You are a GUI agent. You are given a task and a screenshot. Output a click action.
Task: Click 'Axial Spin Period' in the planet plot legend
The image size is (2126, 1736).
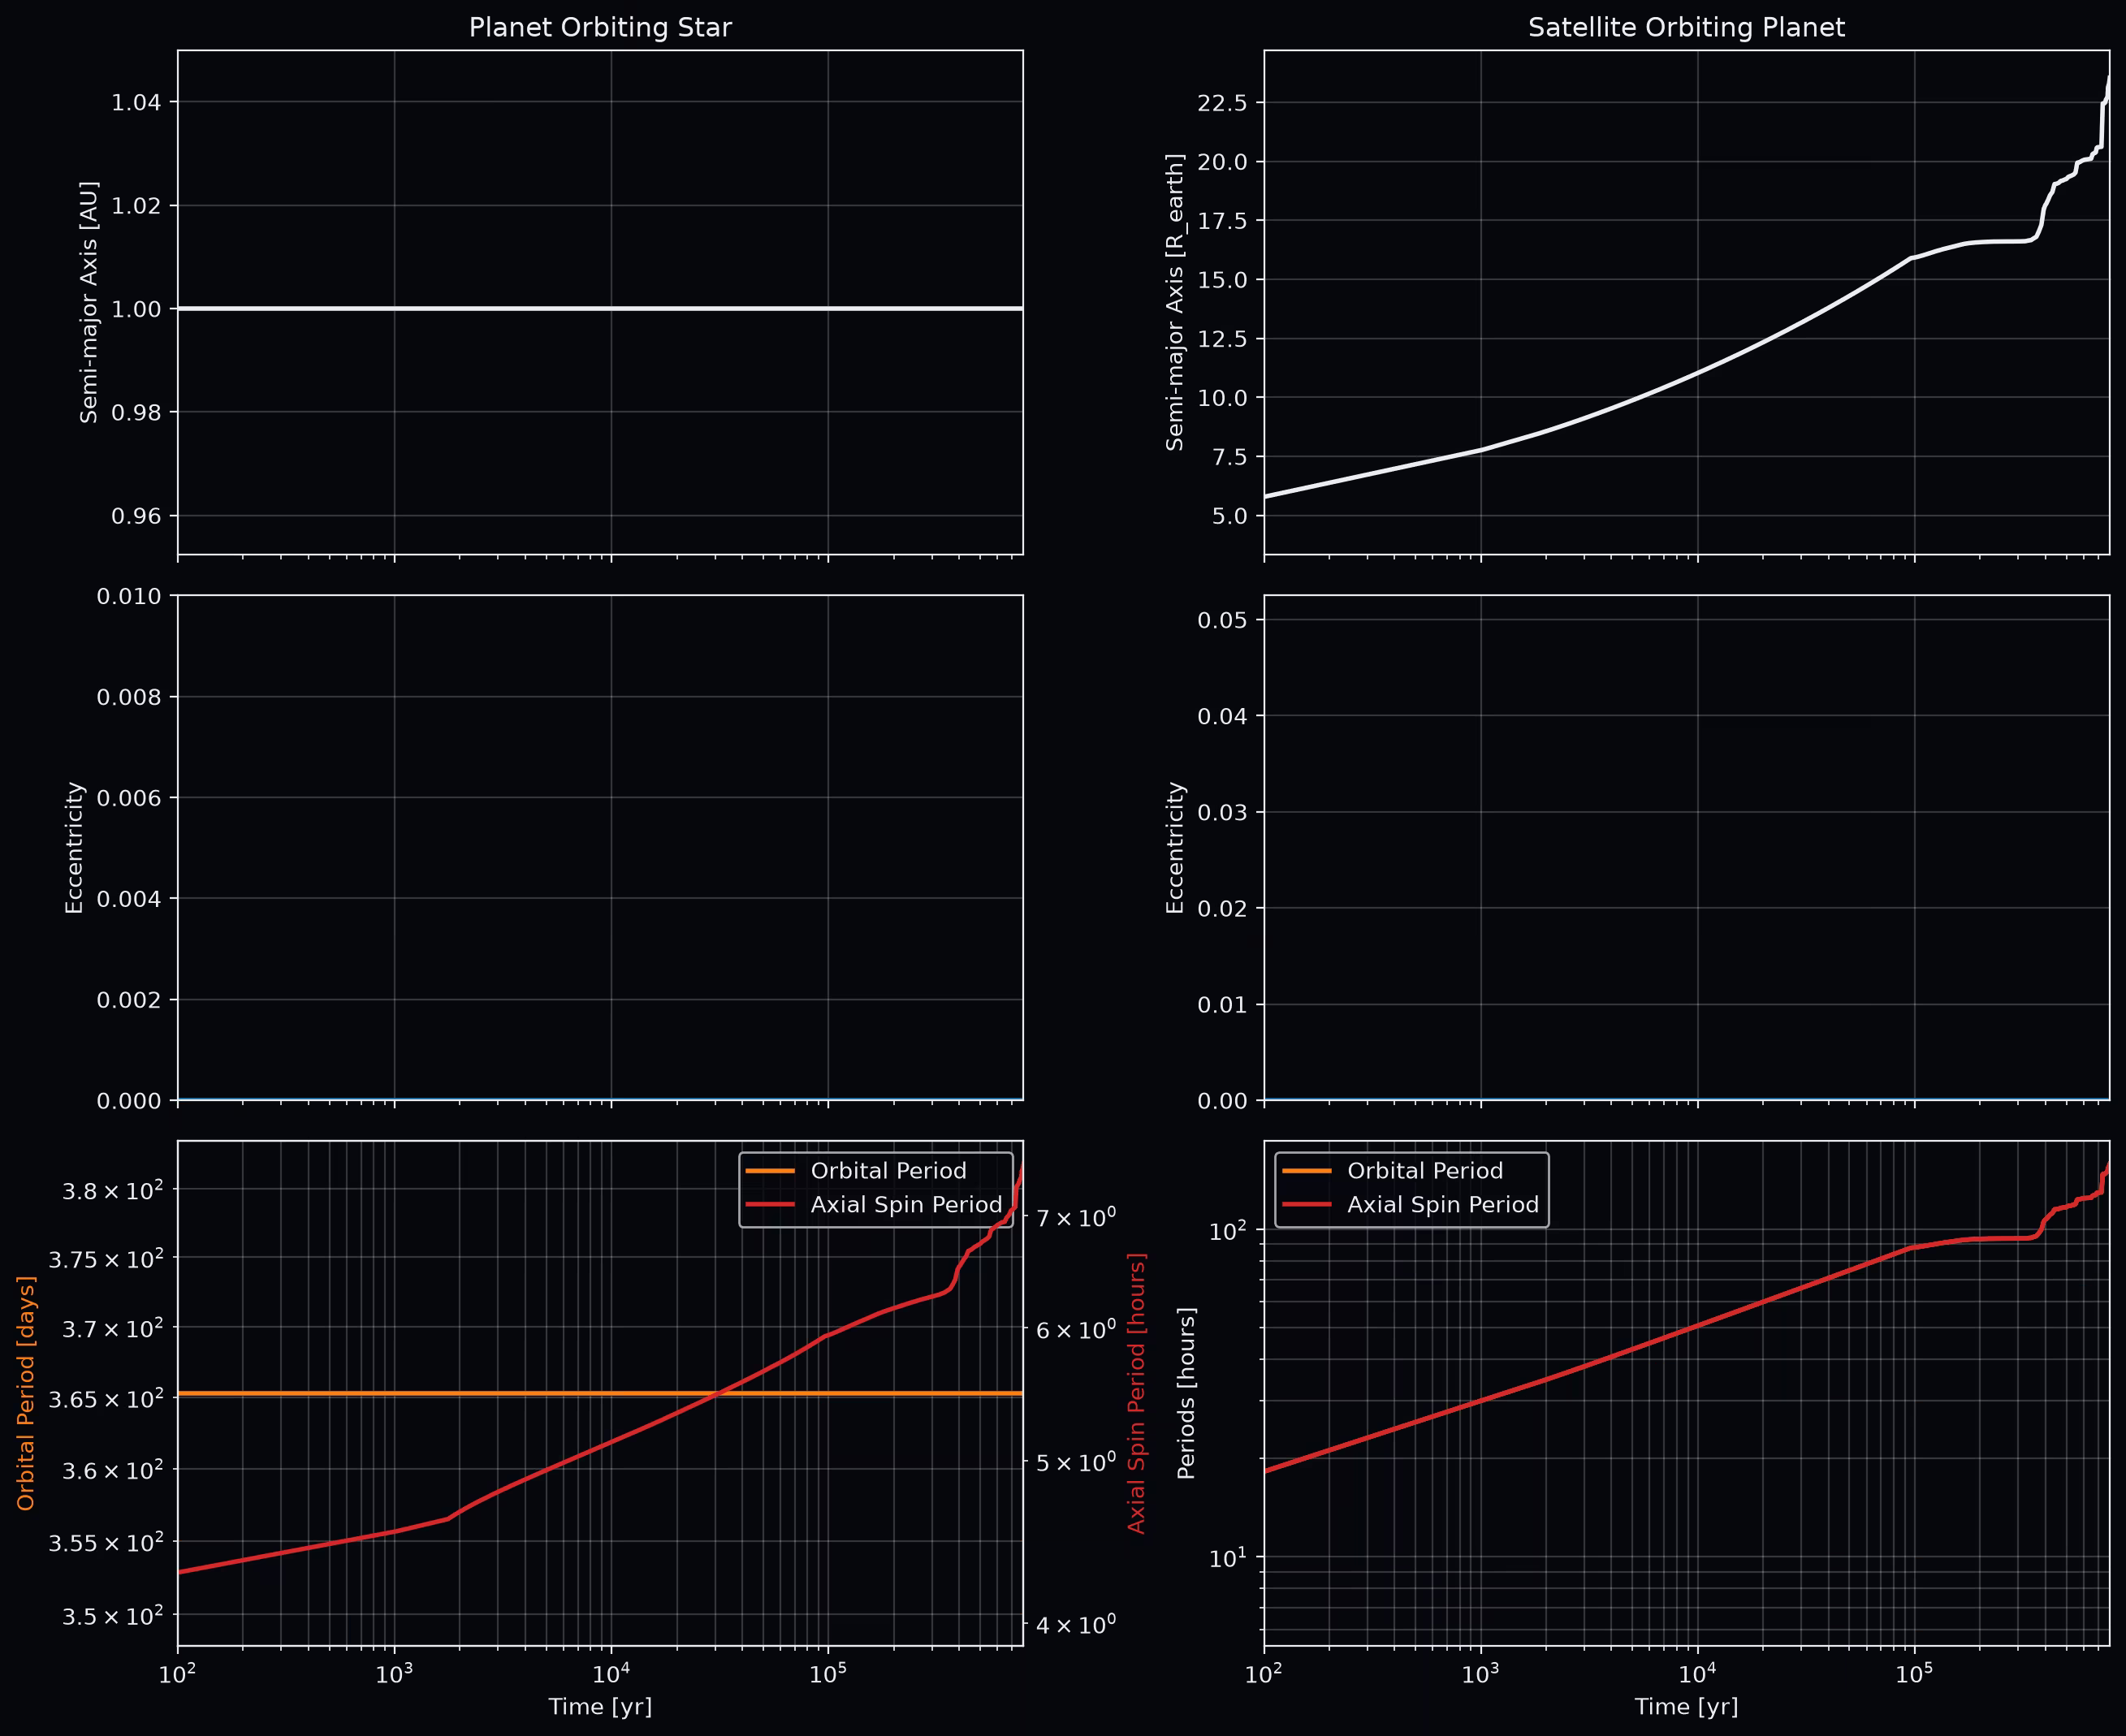(906, 1205)
